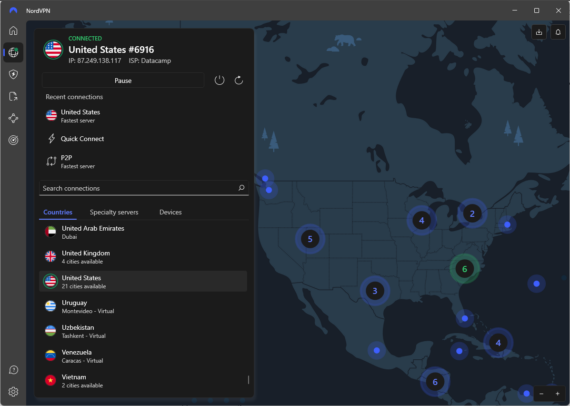Maximize the NordVPN window
This screenshot has width=570, height=406.
pos(537,11)
